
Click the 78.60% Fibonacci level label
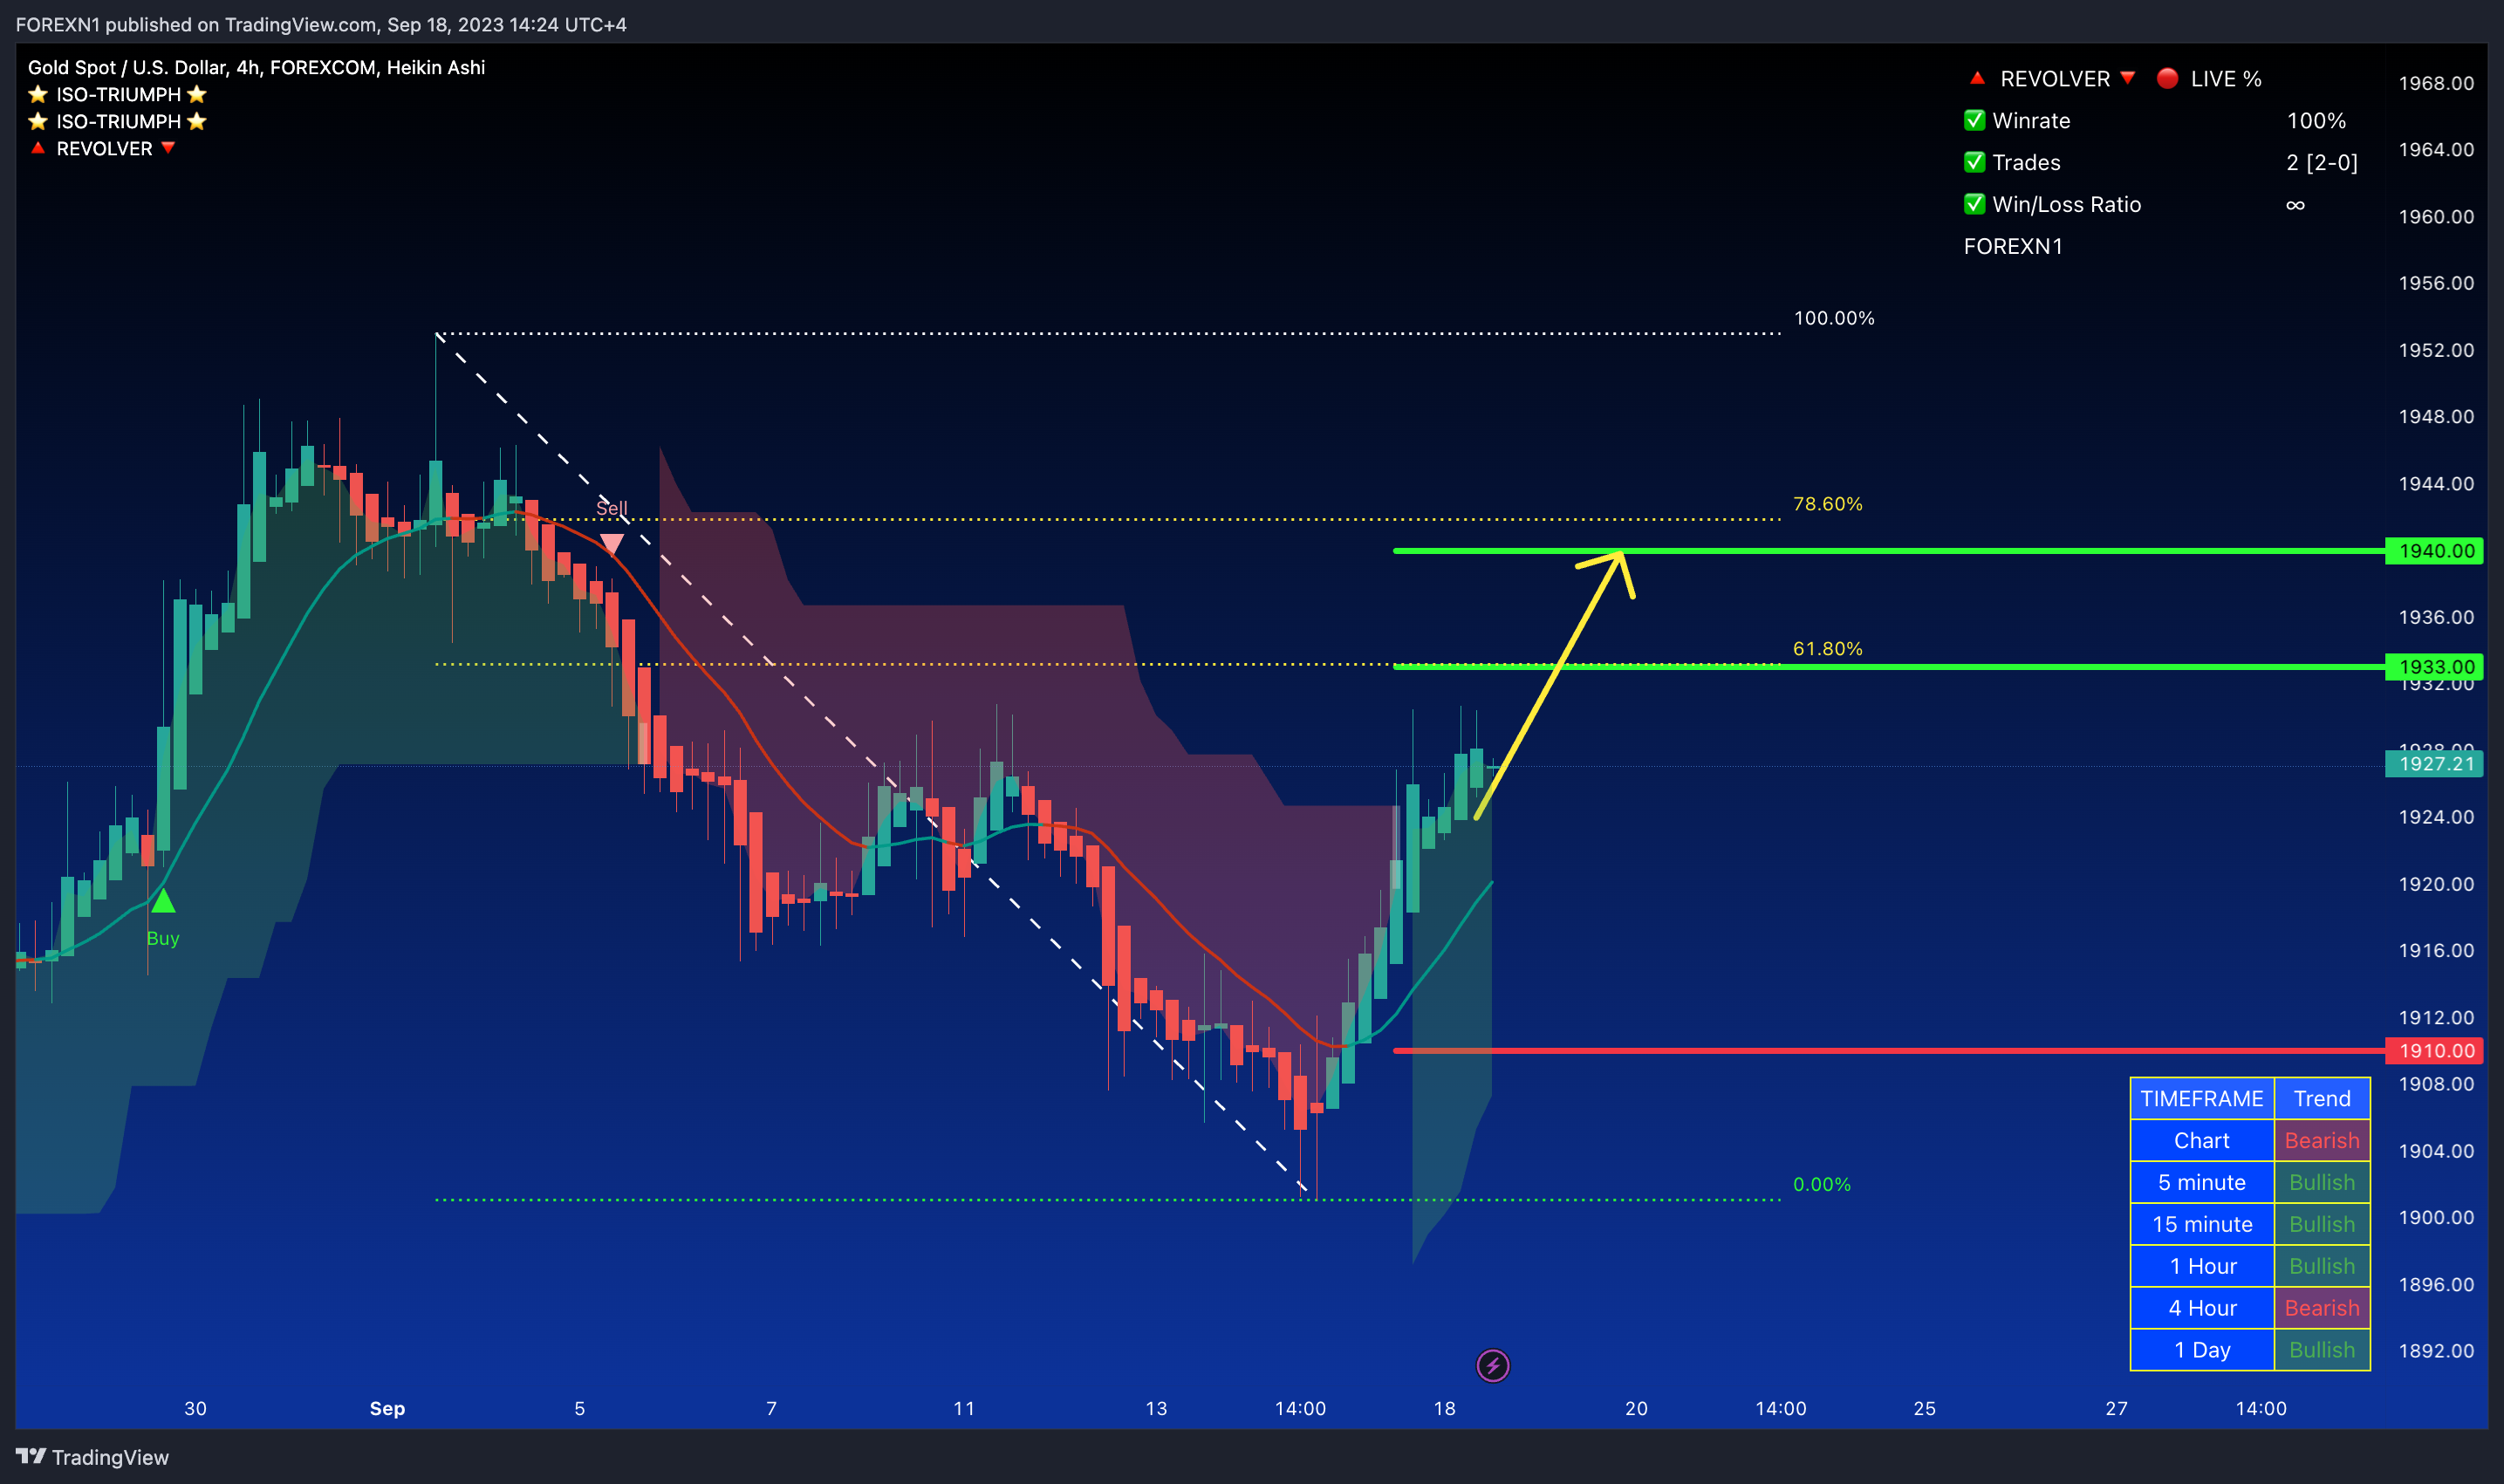point(1828,504)
